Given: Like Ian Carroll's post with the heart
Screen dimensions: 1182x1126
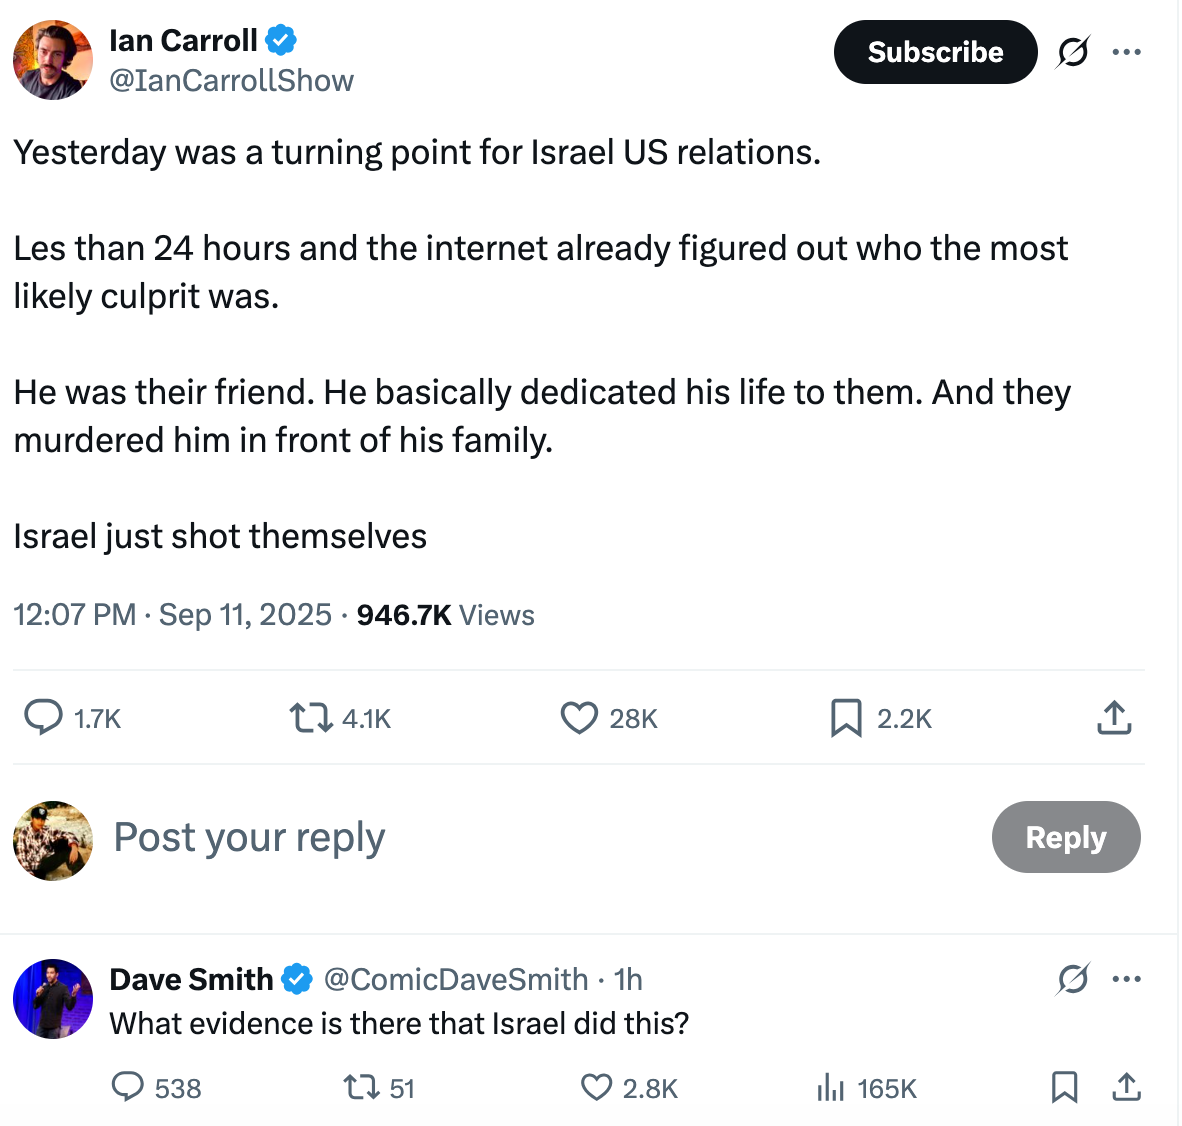Looking at the screenshot, I should coord(579,718).
